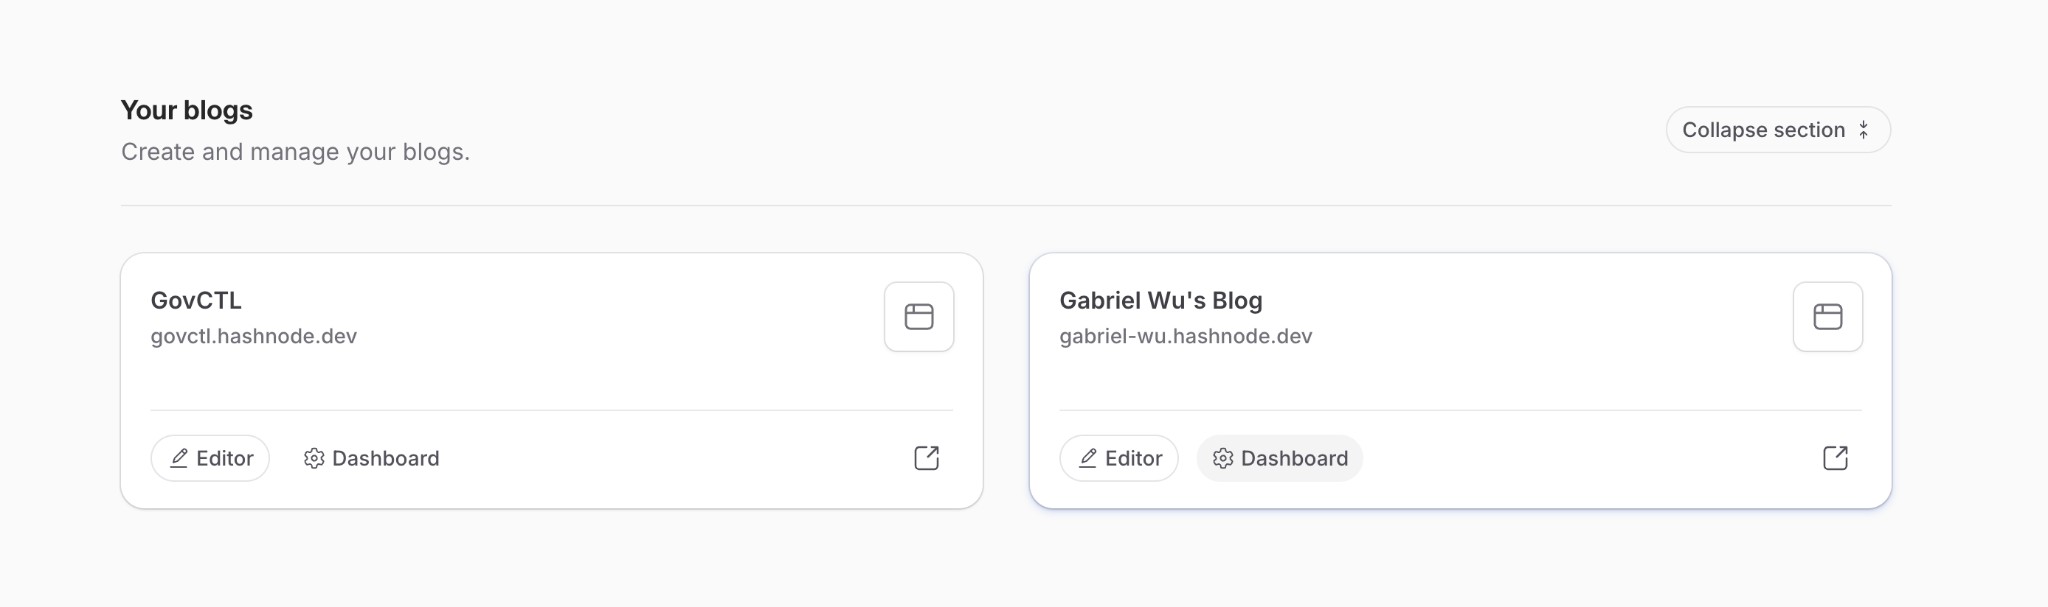The height and width of the screenshot is (607, 2048).
Task: Collapse the Your blogs section
Action: click(1777, 129)
